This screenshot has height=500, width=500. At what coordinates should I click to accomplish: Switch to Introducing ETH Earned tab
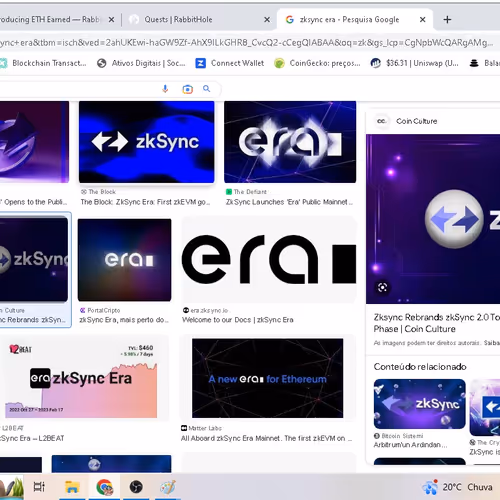50,20
